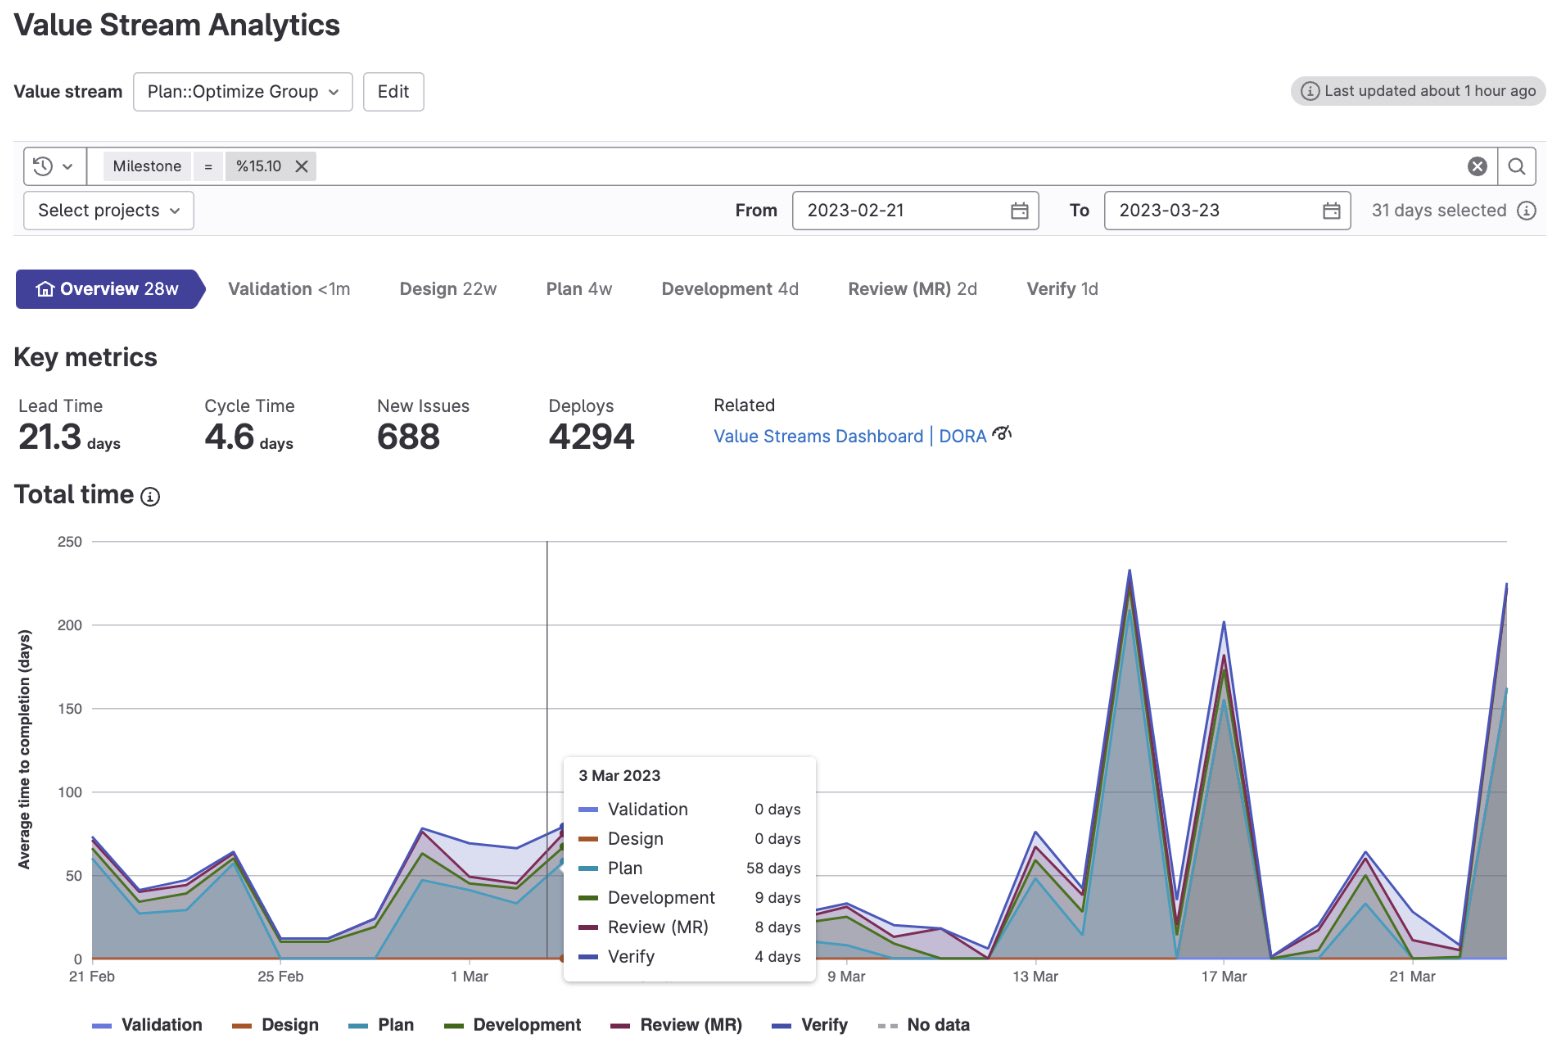
Task: Click the speedometer icon next to DORA link
Action: coord(1002,432)
